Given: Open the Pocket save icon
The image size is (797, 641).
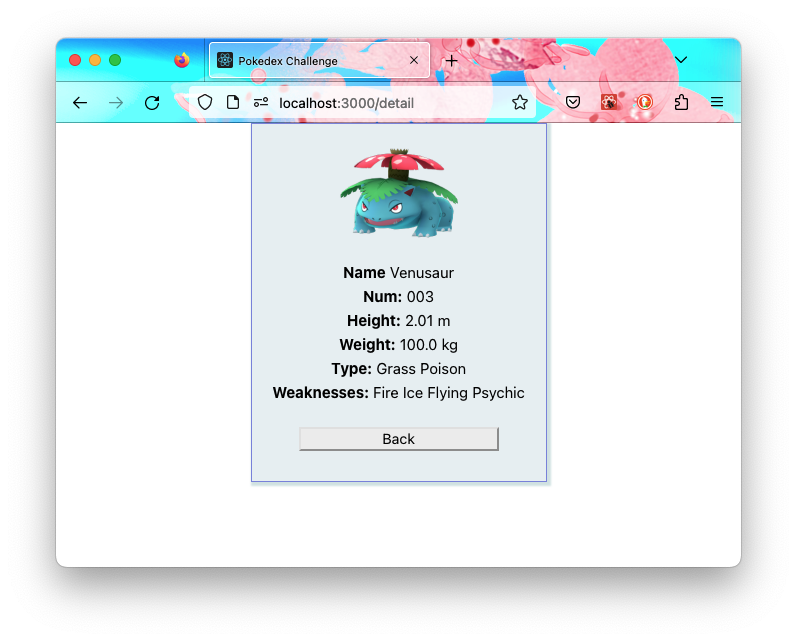Looking at the screenshot, I should (x=573, y=103).
